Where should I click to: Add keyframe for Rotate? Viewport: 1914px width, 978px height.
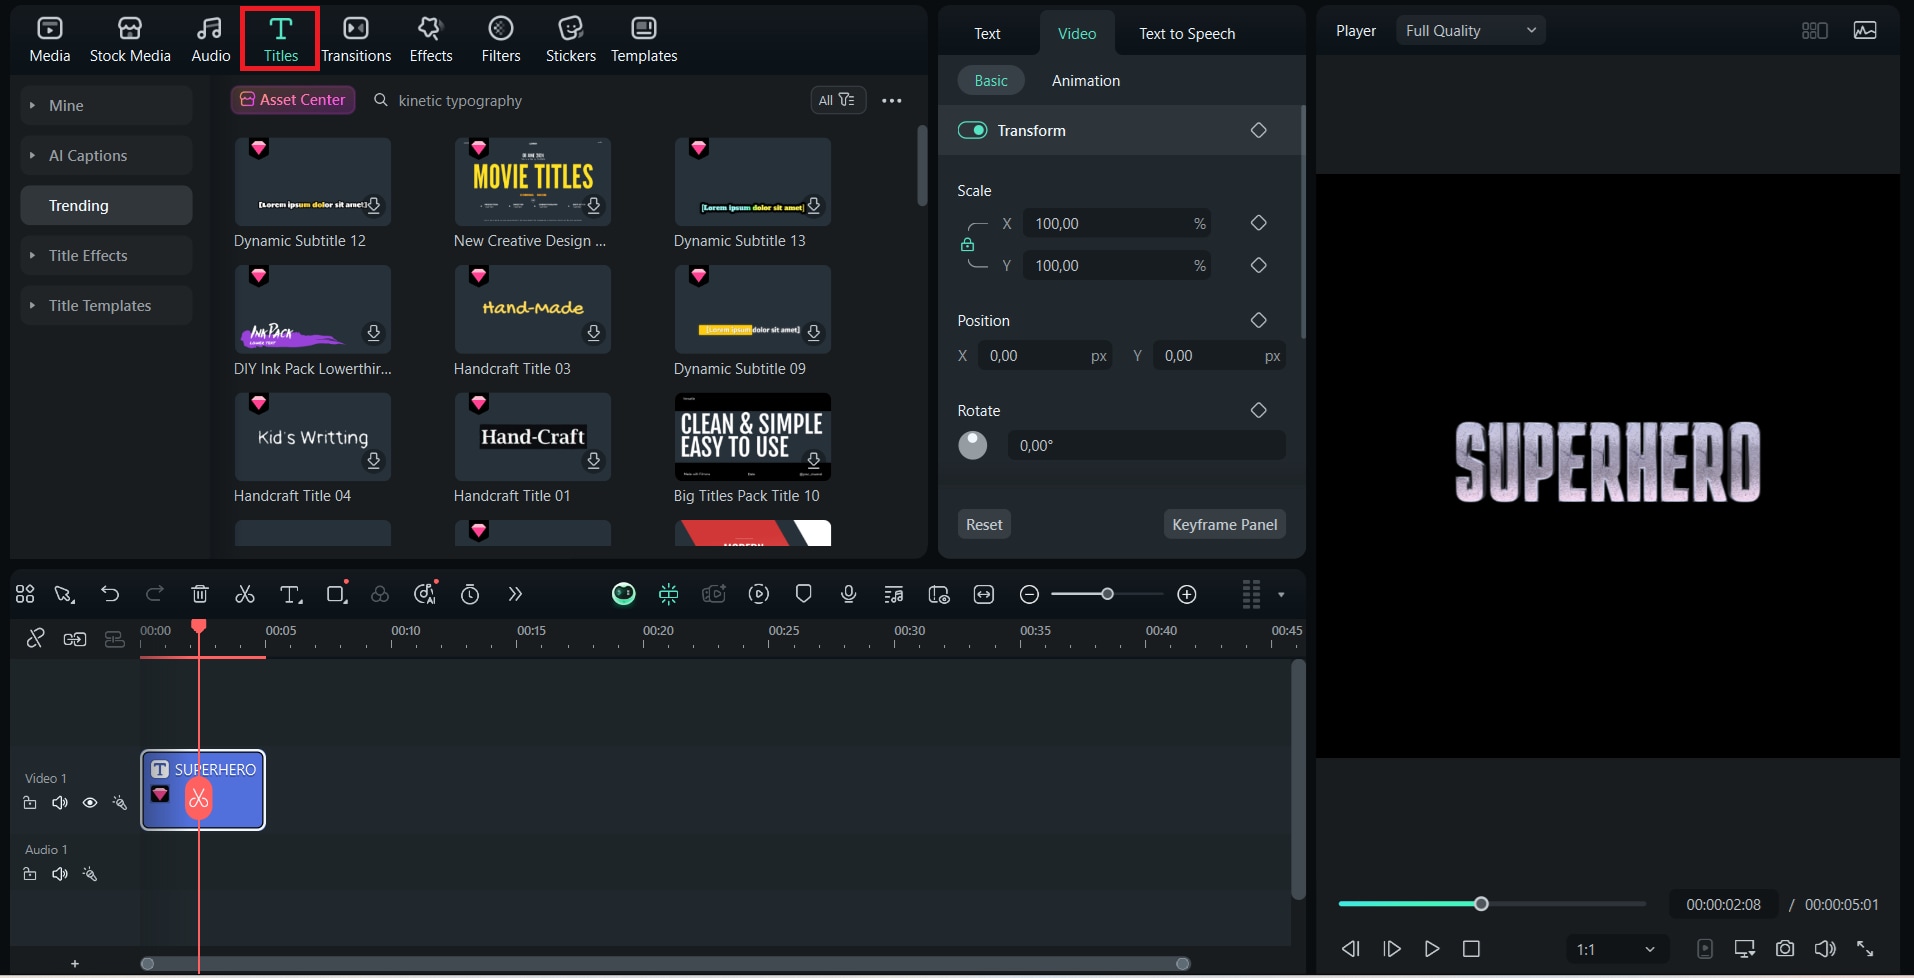coord(1259,410)
